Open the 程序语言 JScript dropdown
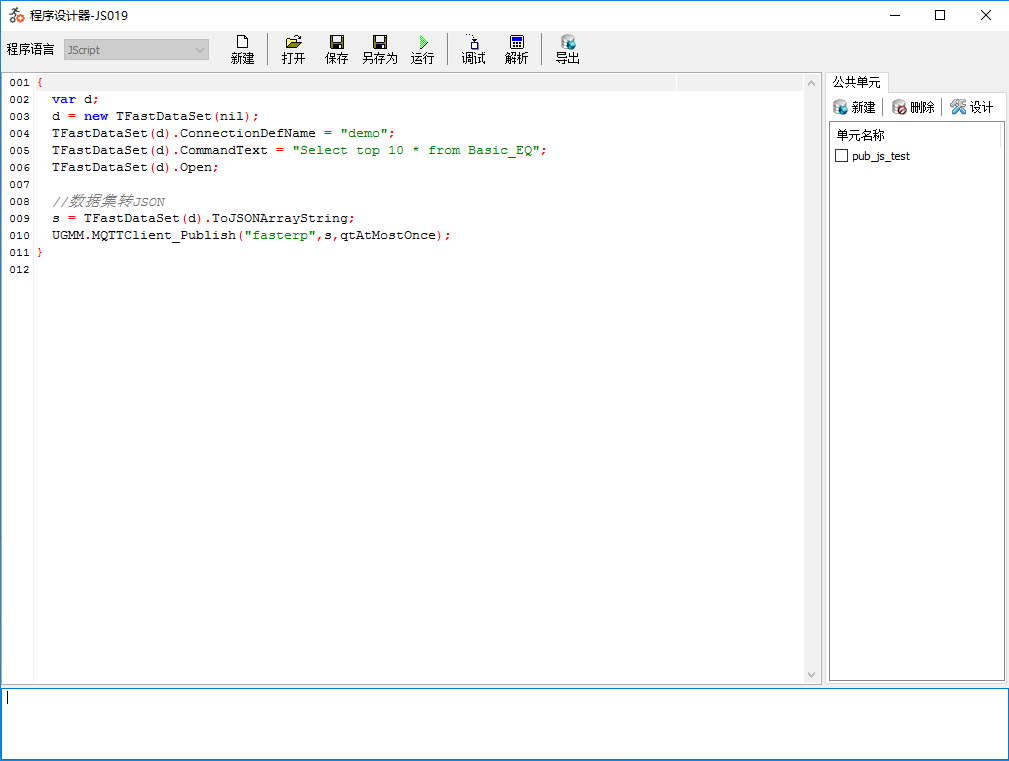 (136, 50)
